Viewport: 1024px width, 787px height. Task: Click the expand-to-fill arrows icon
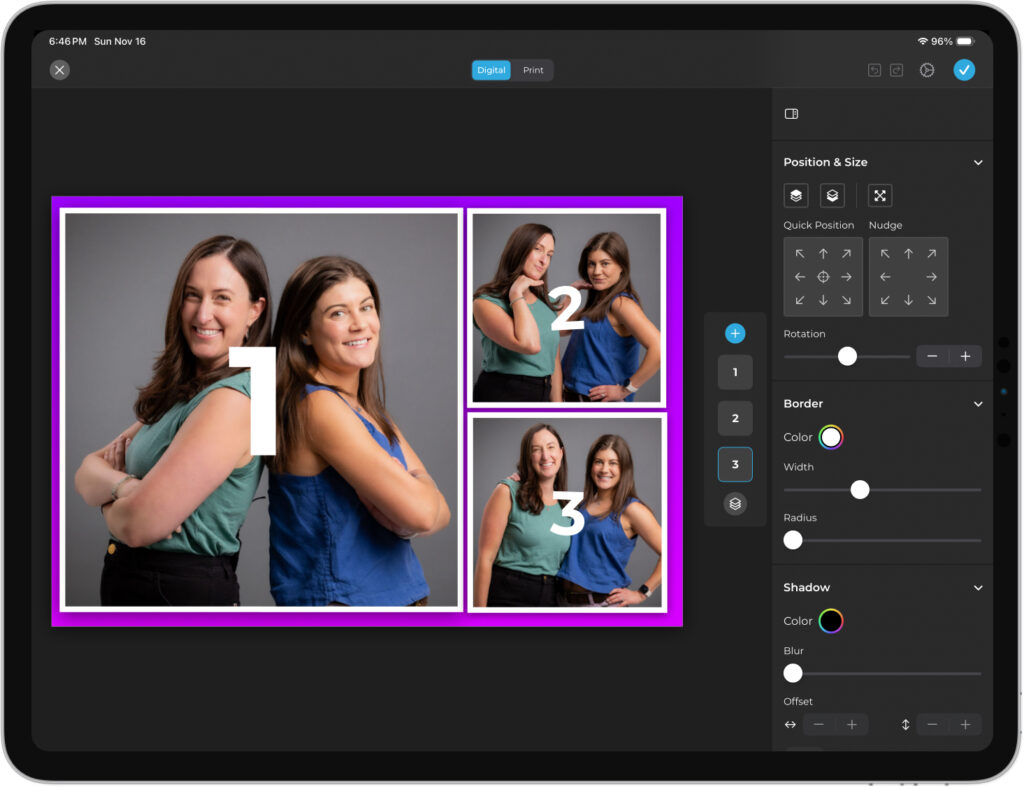pos(879,196)
